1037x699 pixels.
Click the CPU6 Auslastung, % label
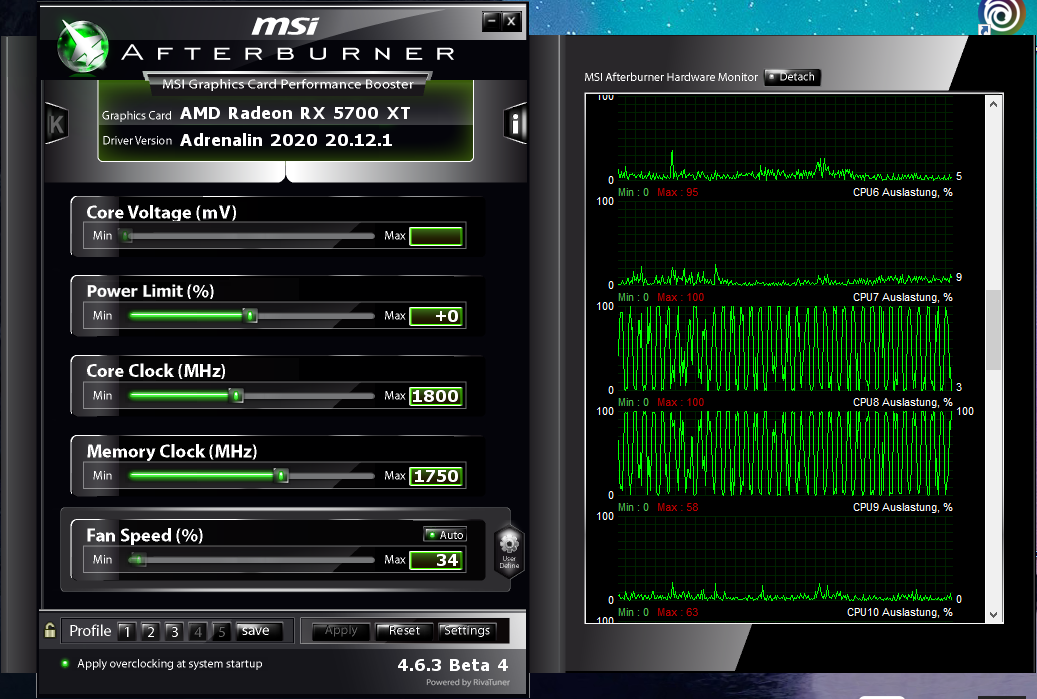[903, 192]
